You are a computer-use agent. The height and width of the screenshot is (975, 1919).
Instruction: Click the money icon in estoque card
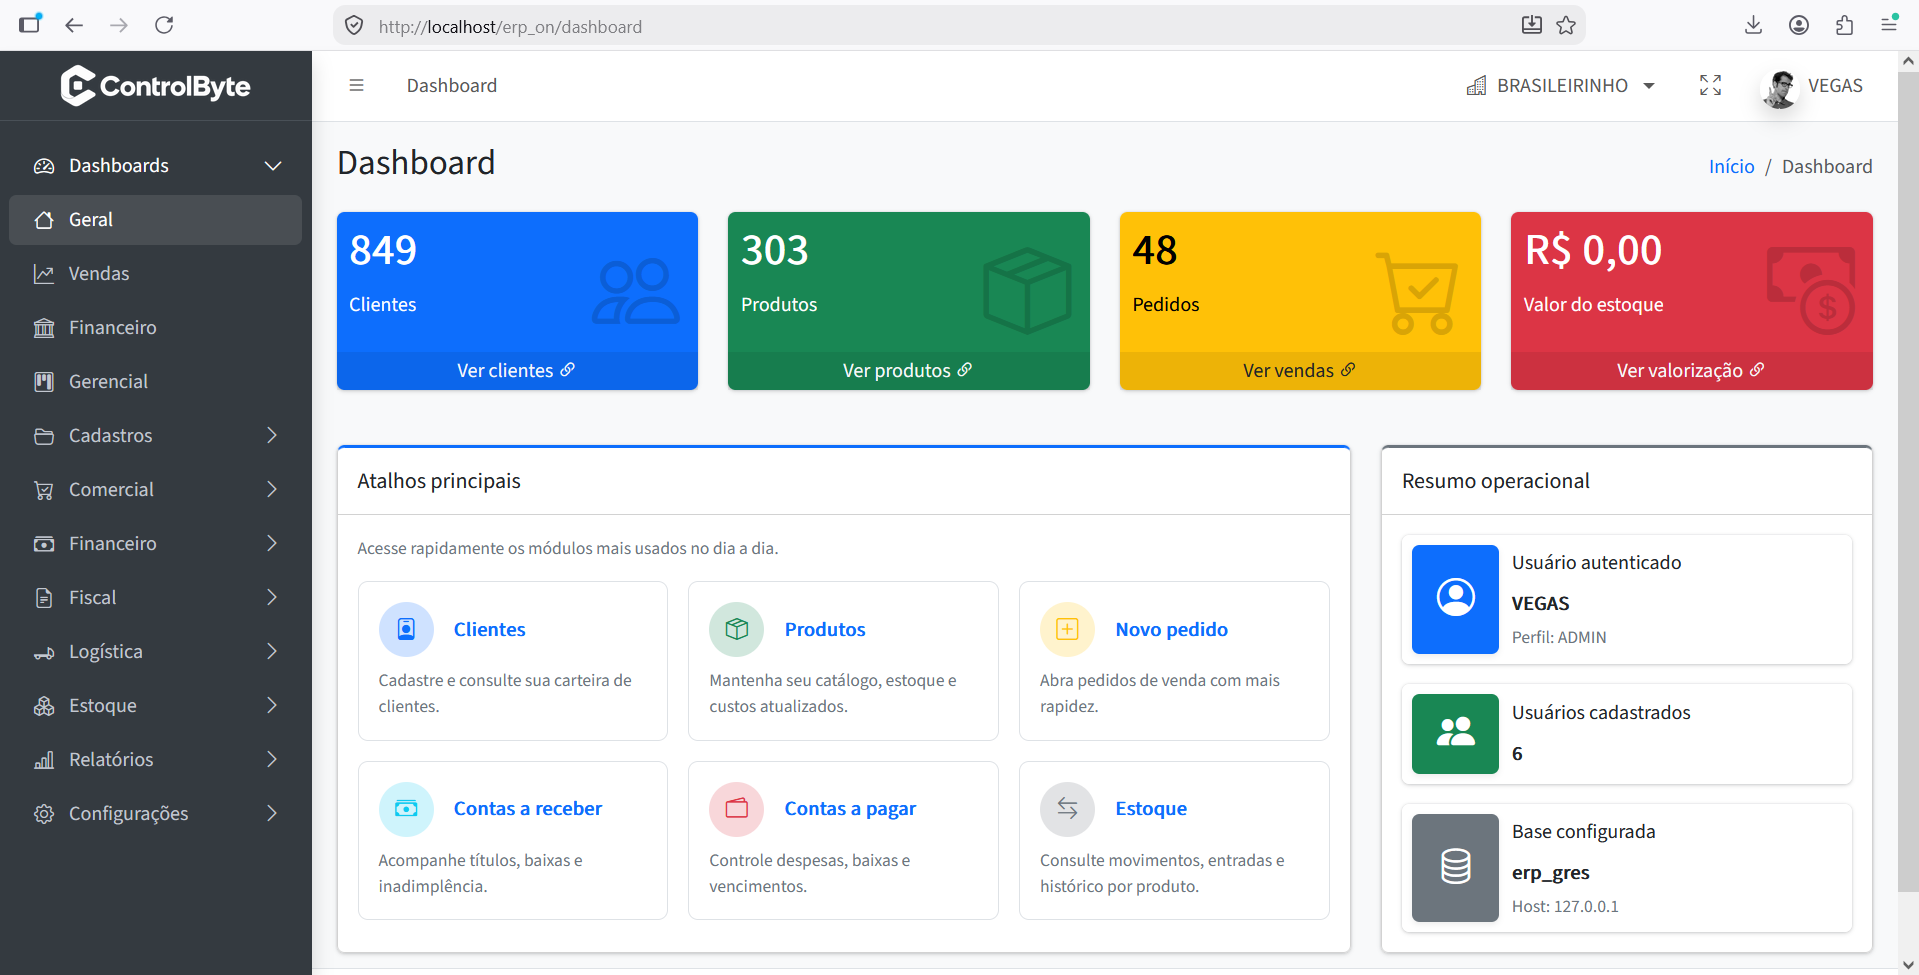1811,291
